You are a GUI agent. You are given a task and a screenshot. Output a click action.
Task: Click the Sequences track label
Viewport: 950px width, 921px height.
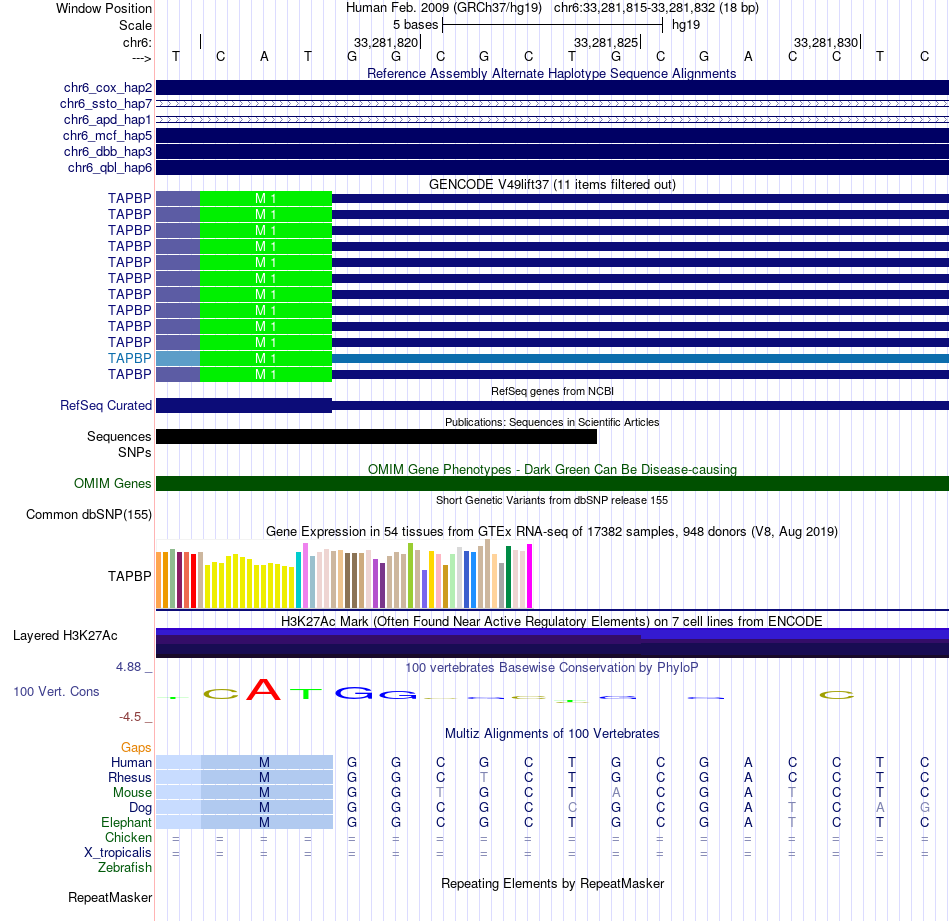[119, 436]
